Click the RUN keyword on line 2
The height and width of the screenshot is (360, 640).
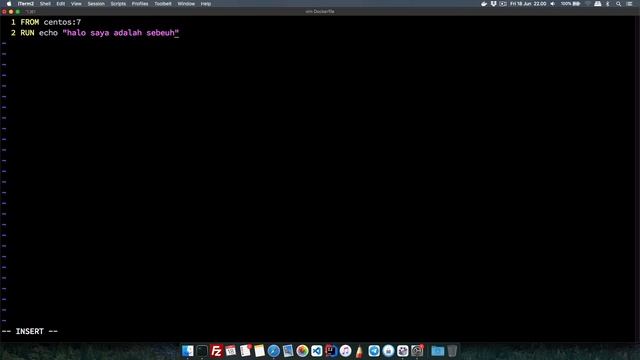27,33
